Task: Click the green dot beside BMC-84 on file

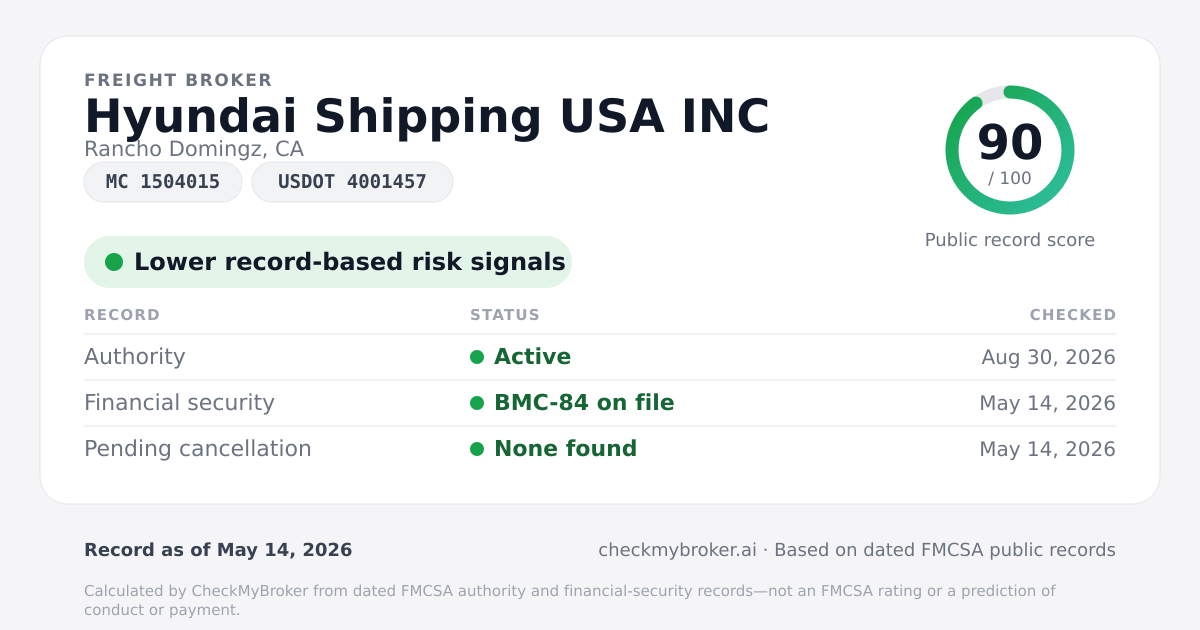Action: click(477, 403)
